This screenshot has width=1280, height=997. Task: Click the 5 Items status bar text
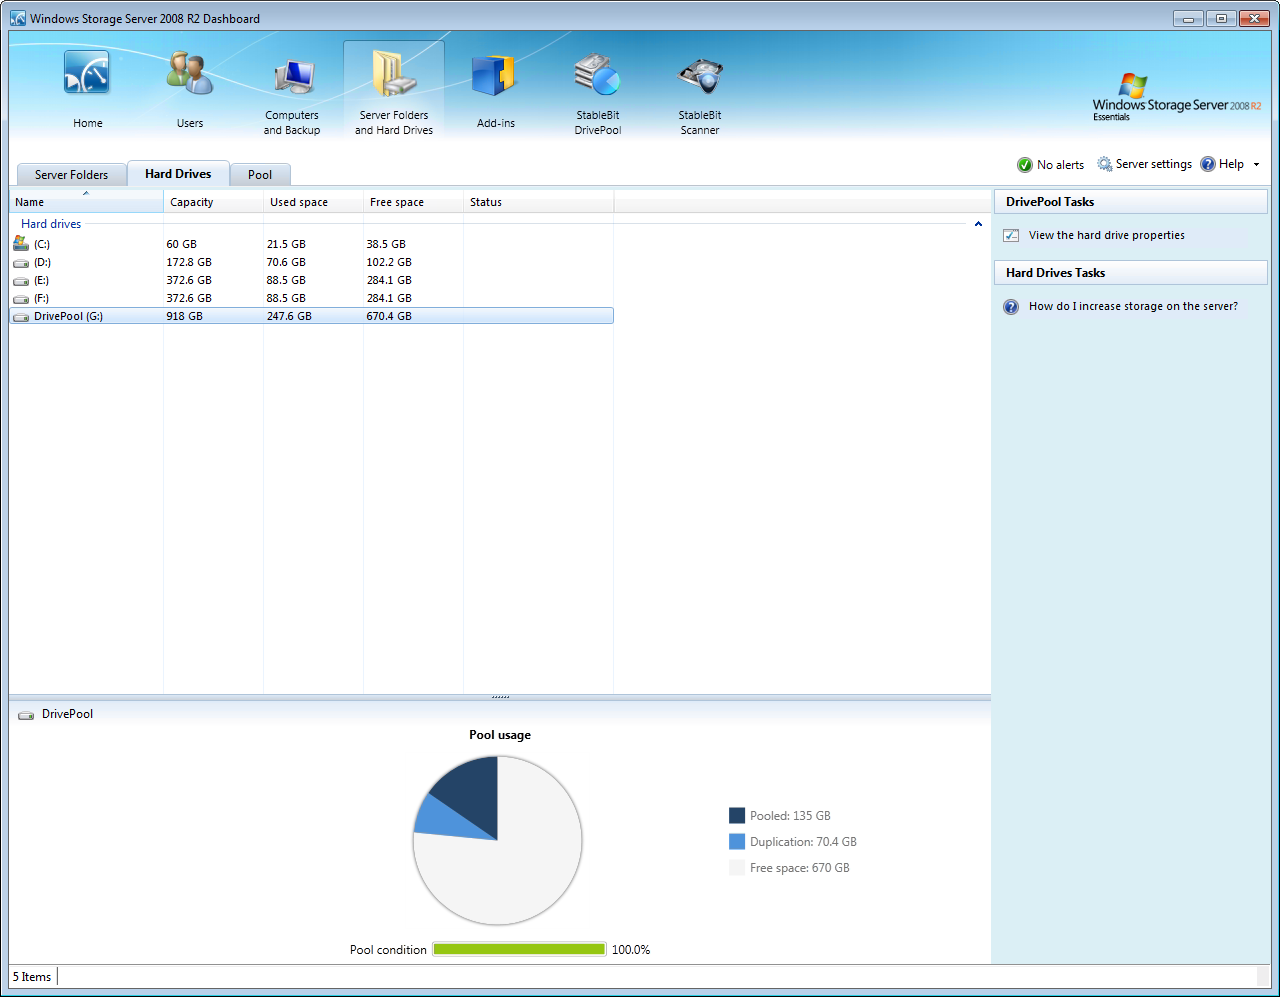point(32,977)
